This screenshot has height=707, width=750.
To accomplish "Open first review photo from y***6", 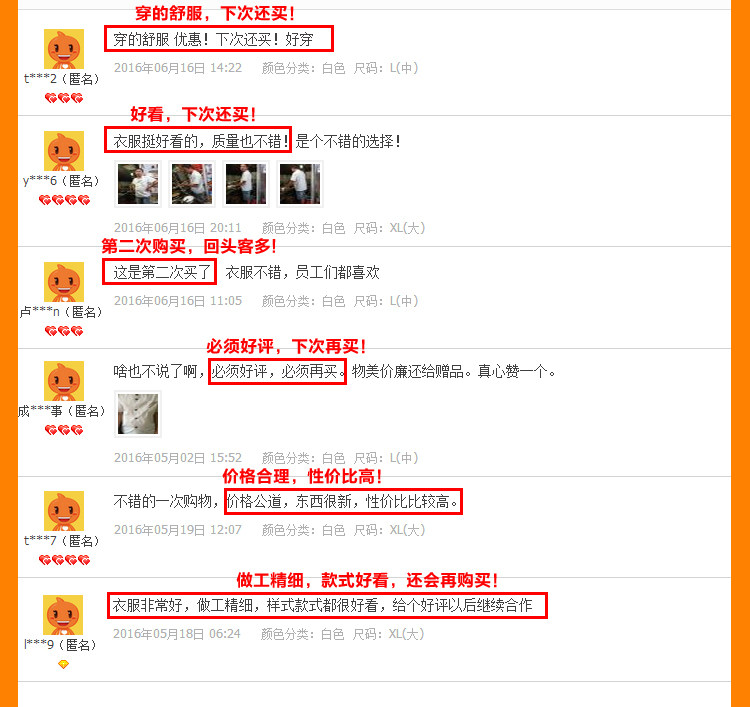I will coord(138,184).
